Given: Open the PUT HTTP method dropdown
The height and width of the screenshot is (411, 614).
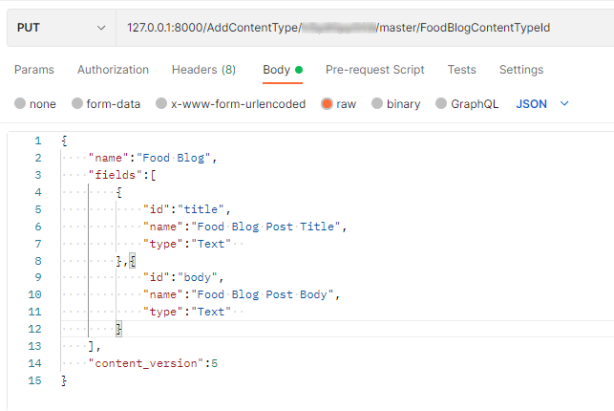Looking at the screenshot, I should tap(61, 28).
